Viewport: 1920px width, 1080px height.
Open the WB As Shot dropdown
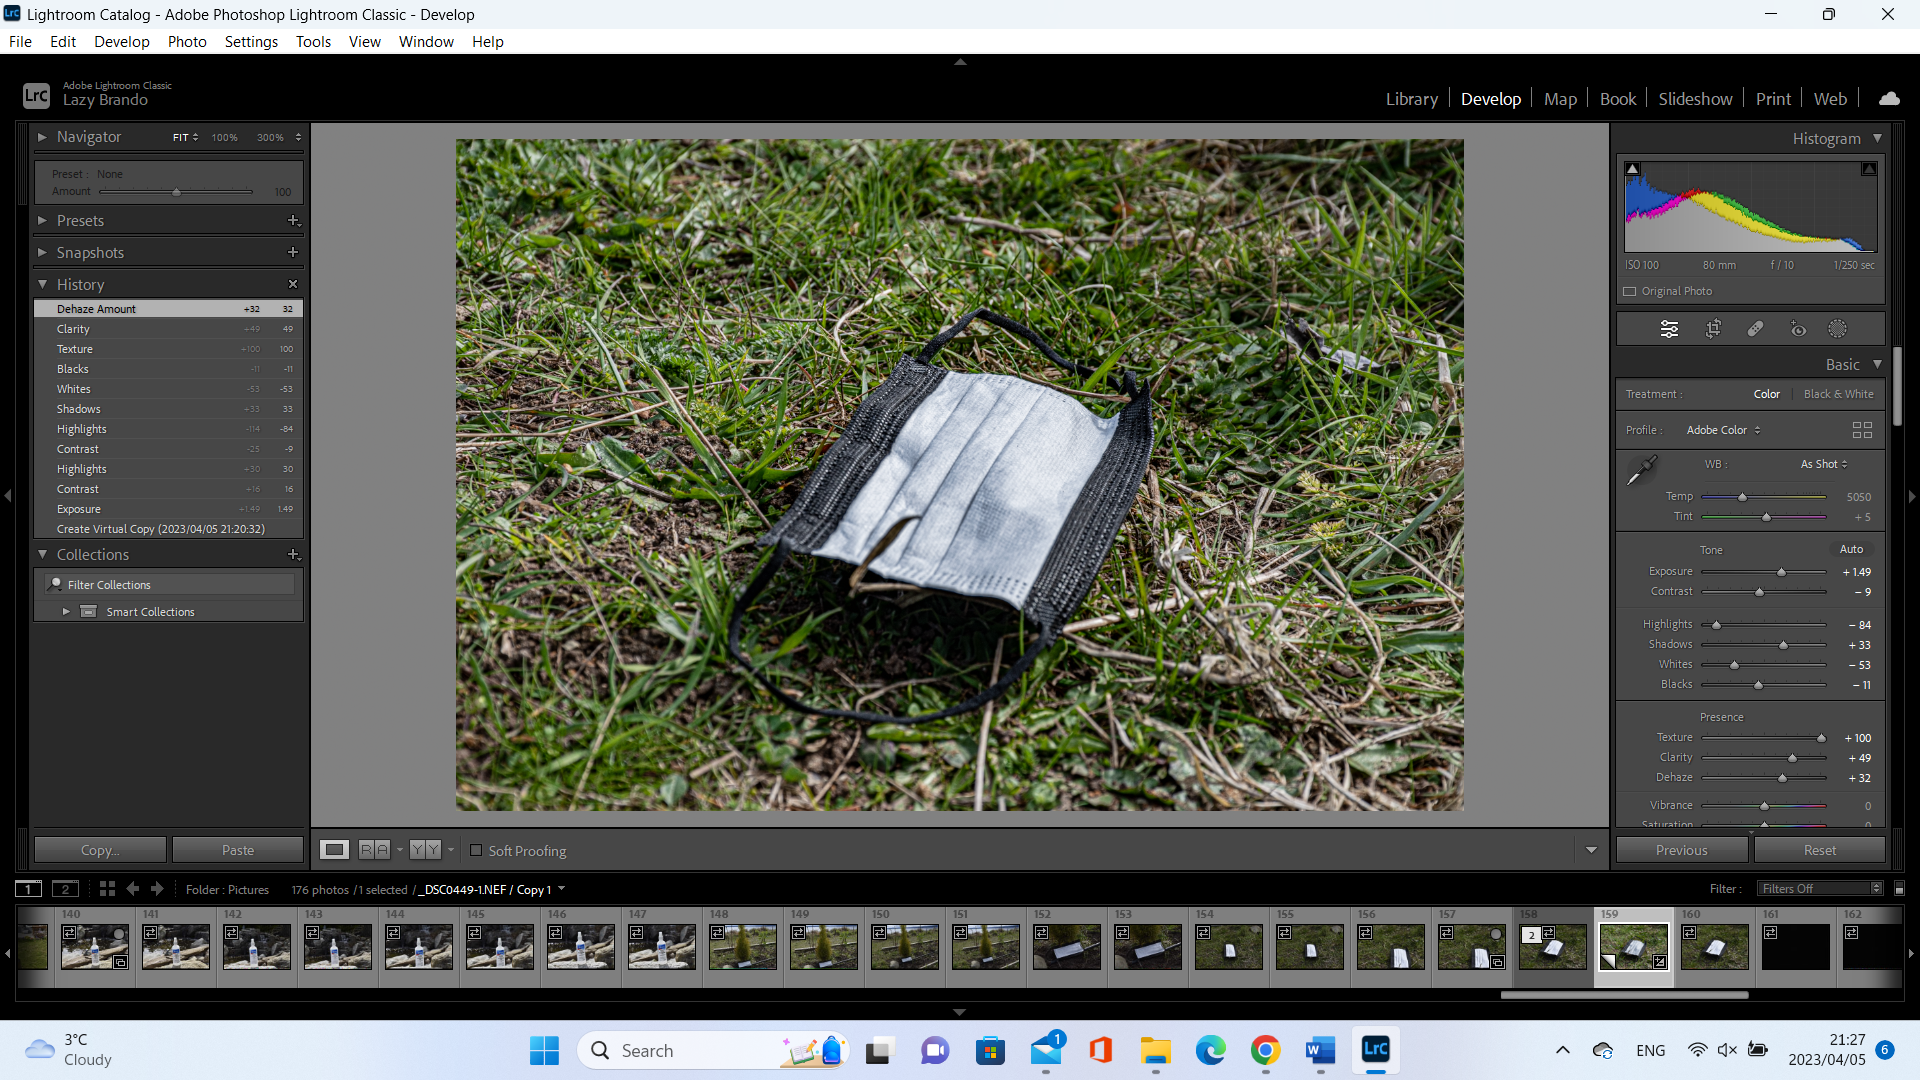point(1824,464)
